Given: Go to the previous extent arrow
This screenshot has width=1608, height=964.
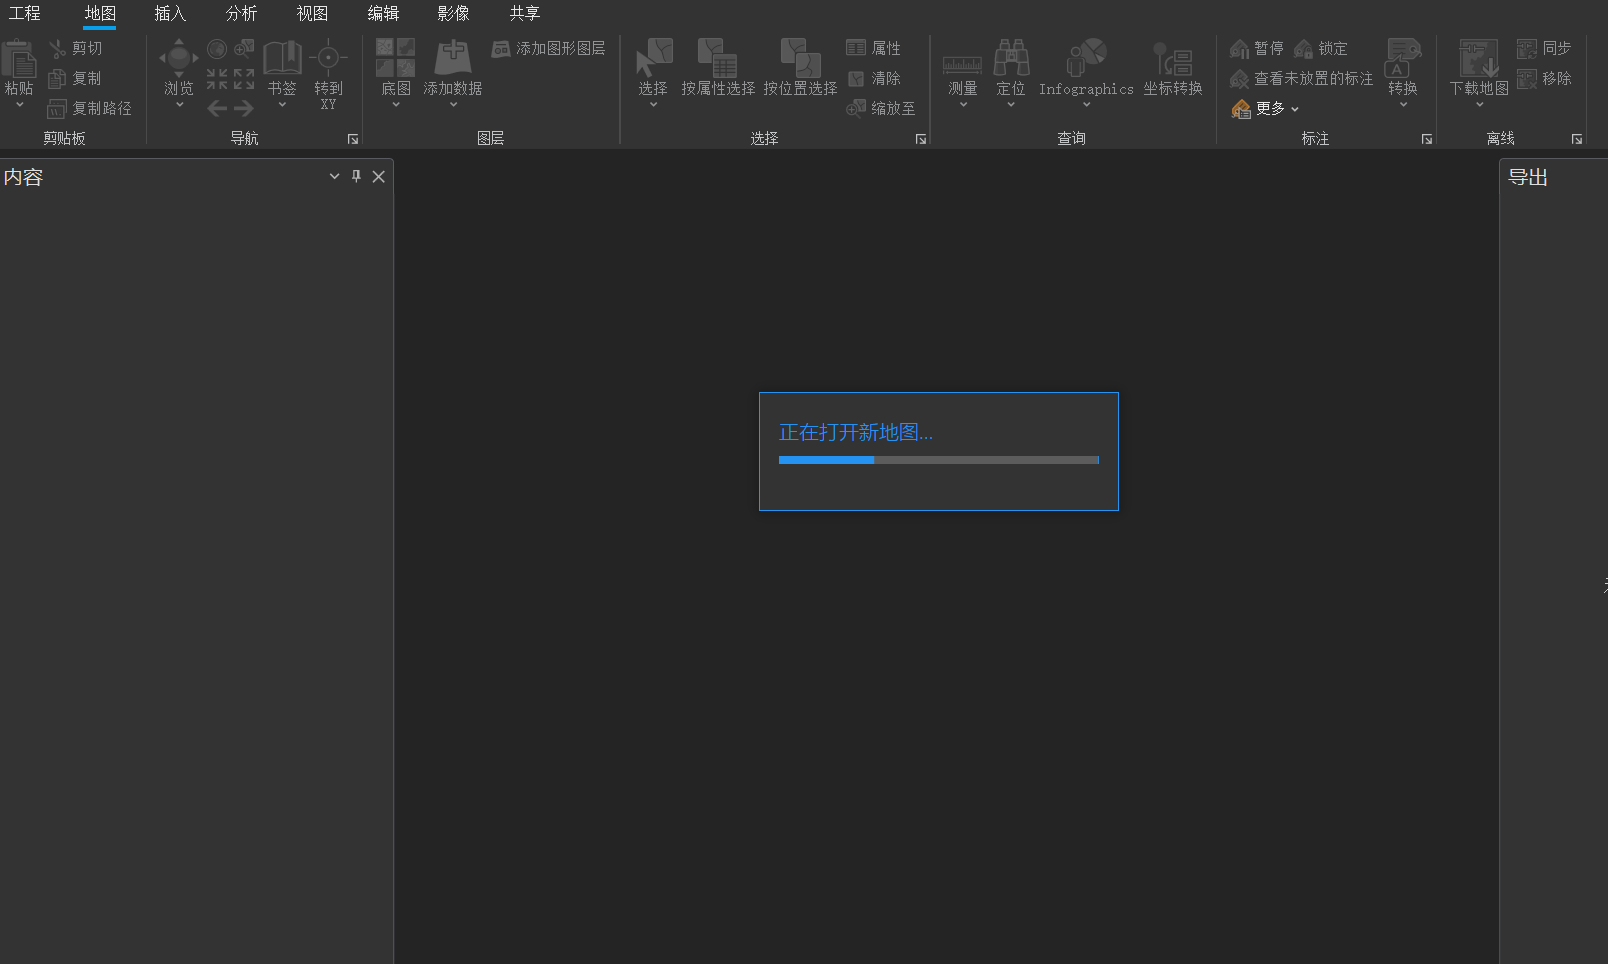Looking at the screenshot, I should click(217, 108).
